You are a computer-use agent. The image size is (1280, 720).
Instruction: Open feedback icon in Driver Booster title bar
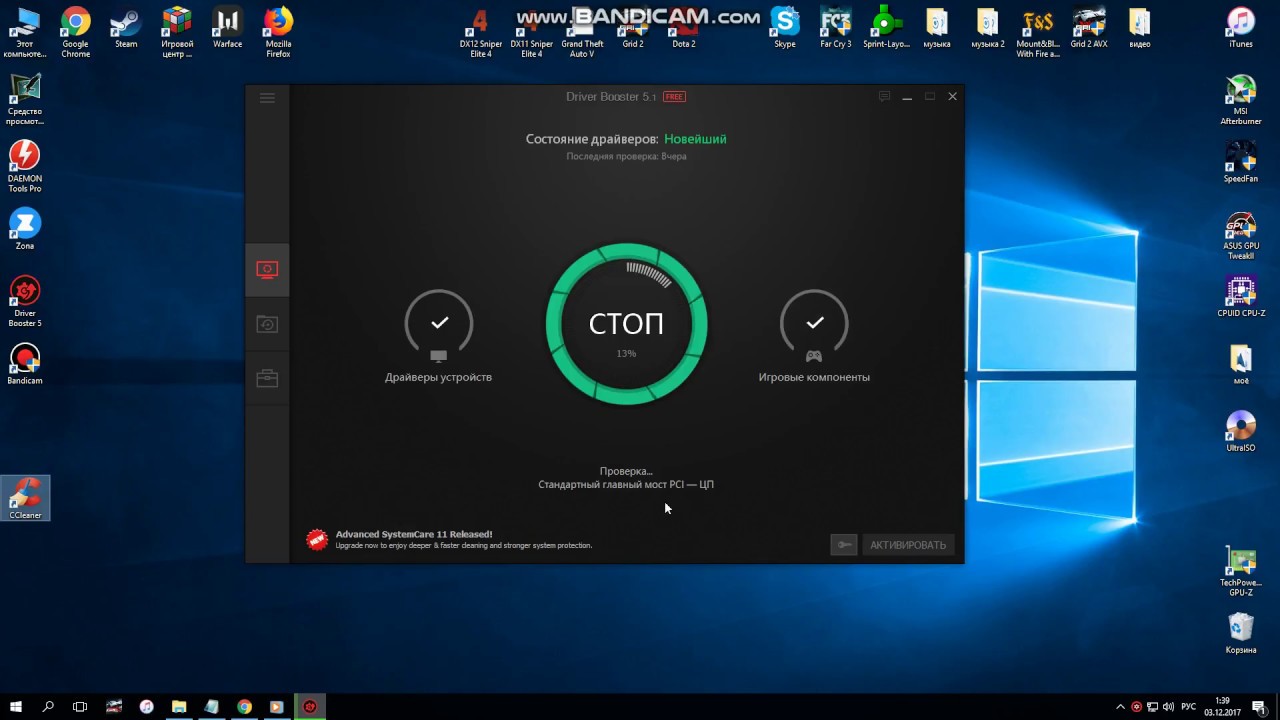(884, 97)
